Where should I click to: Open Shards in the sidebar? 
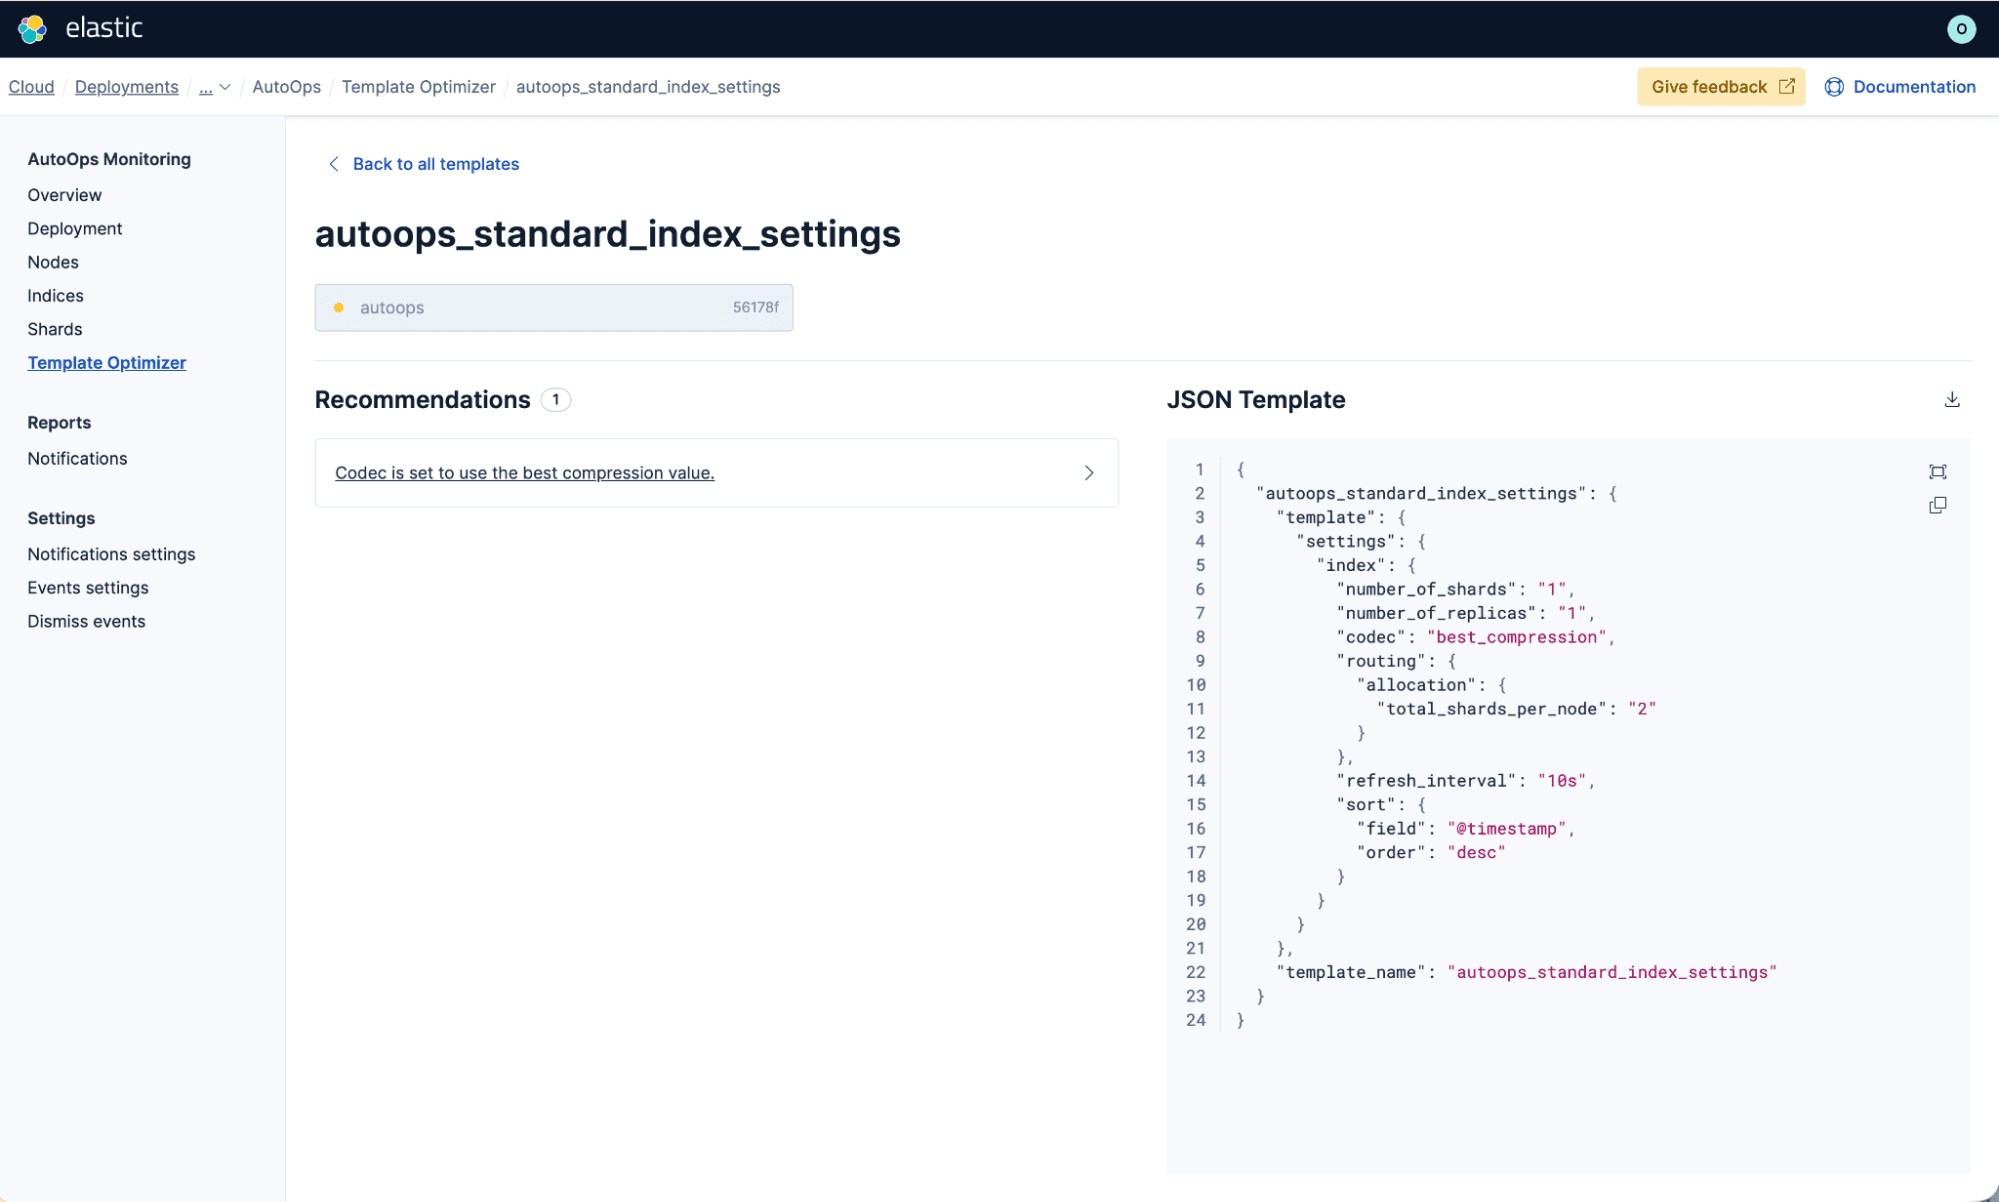[x=55, y=329]
